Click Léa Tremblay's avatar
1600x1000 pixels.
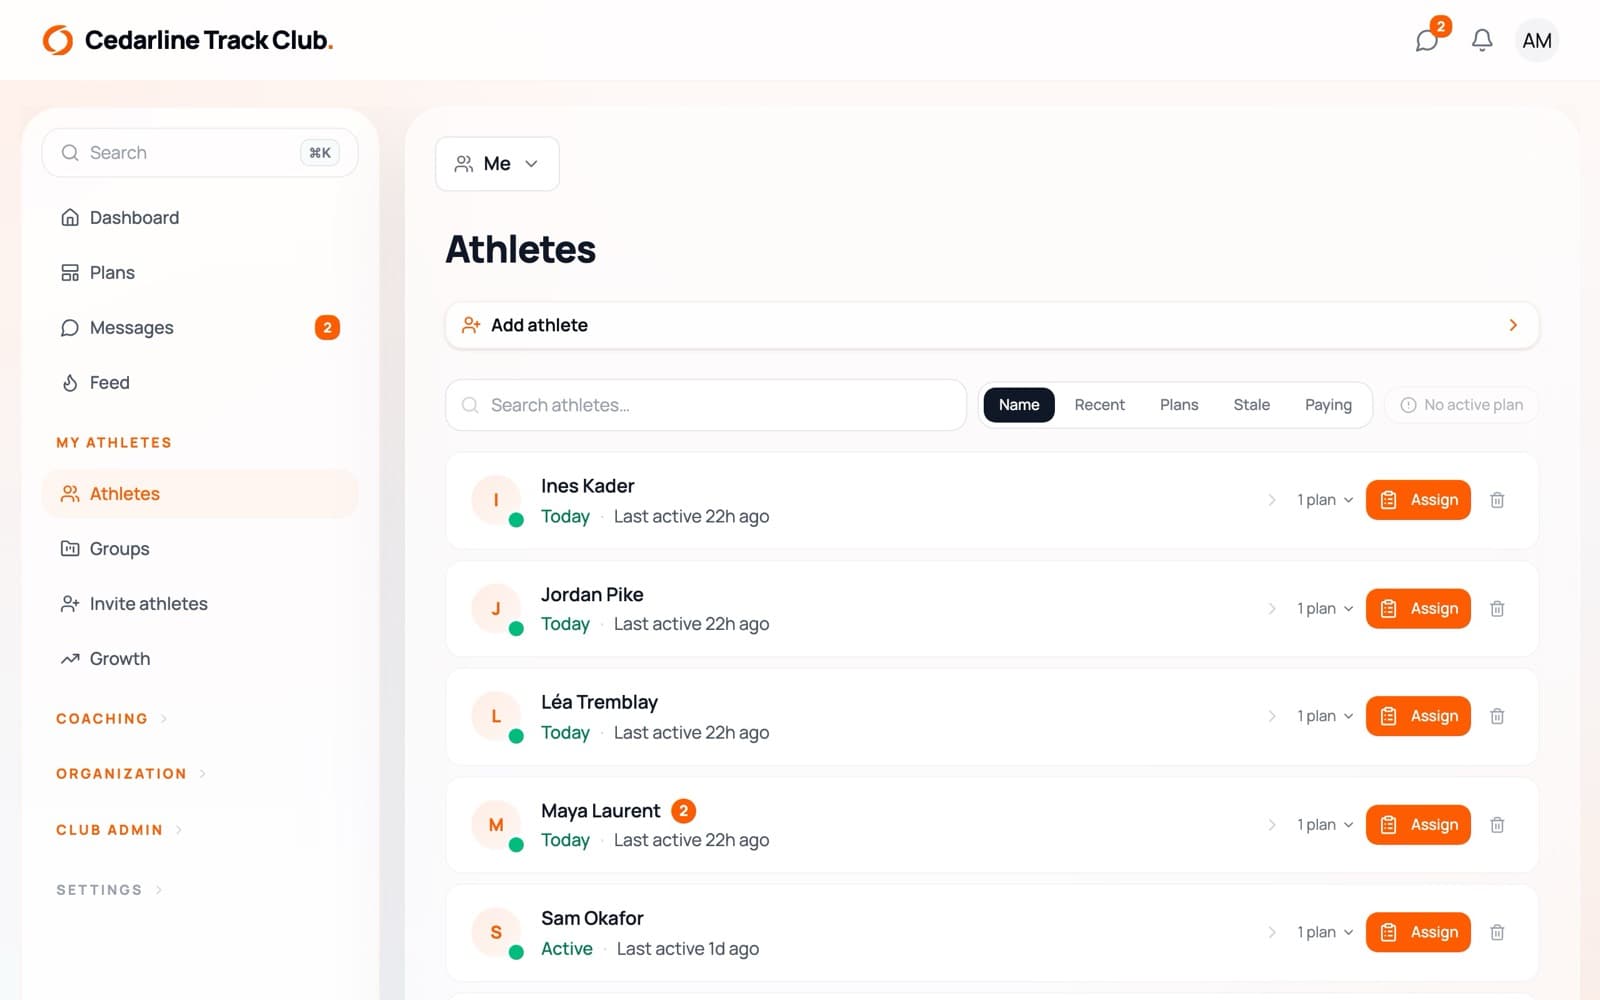496,716
